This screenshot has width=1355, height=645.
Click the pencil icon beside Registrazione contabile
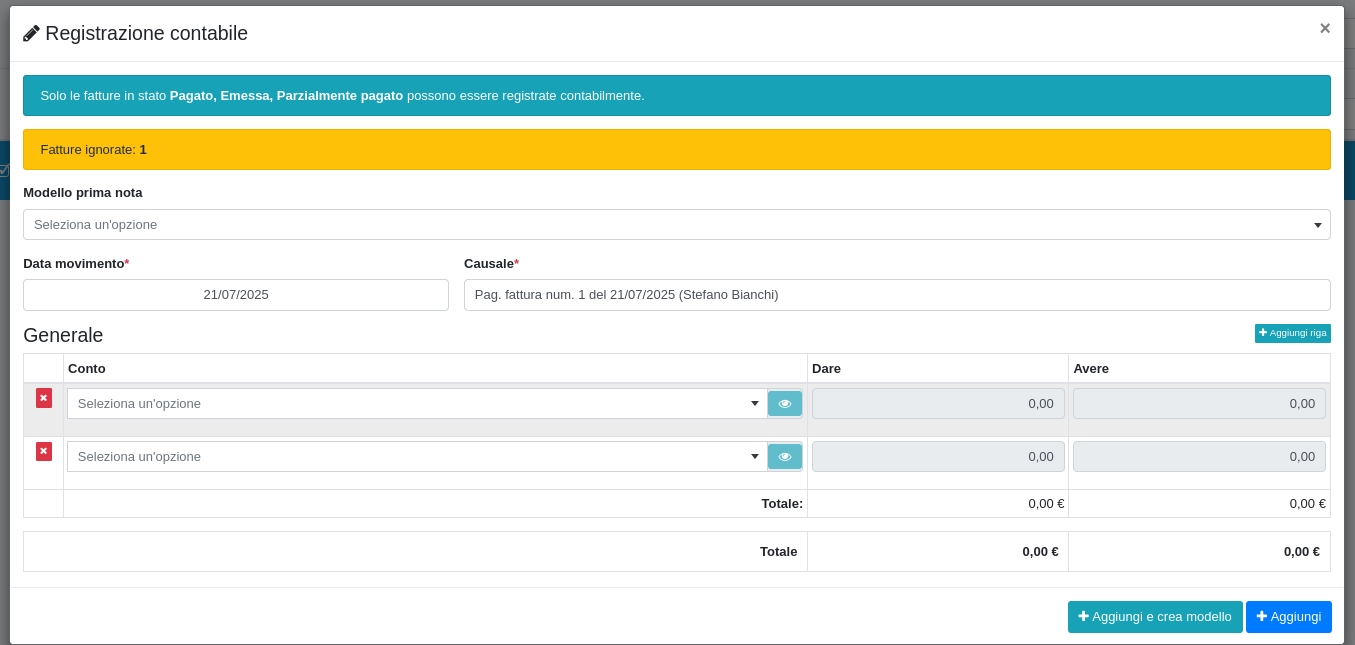click(32, 34)
